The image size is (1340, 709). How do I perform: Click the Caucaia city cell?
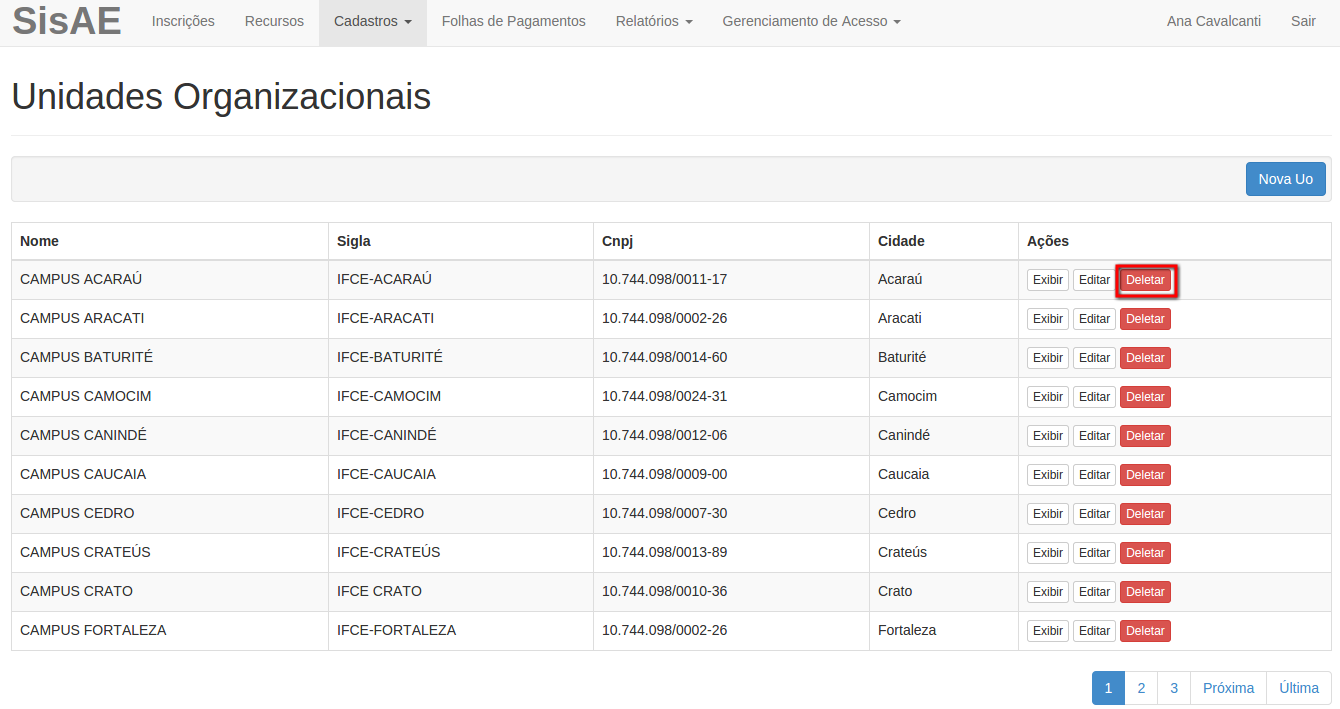coord(944,475)
